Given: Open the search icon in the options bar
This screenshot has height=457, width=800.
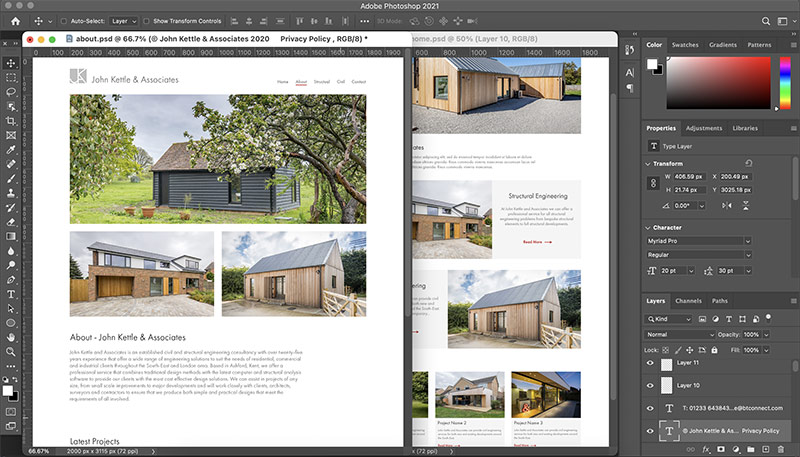Looking at the screenshot, I should (766, 21).
